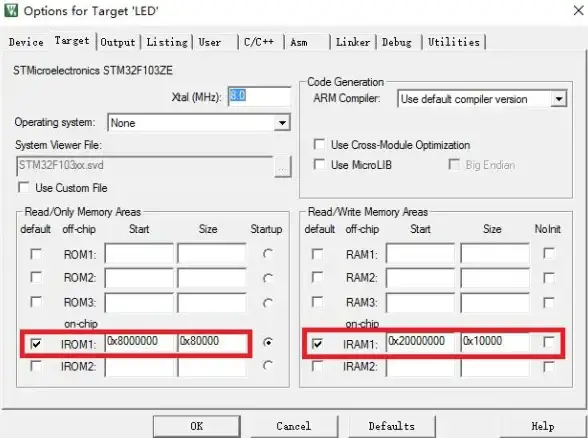Screen dimensions: 588x438
Task: Click the IRAM1 Start field 0x20000000
Action: [420, 342]
